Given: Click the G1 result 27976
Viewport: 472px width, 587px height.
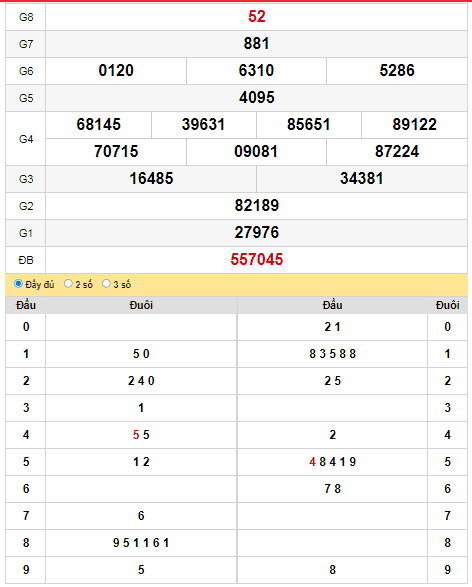Looking at the screenshot, I should (257, 232).
